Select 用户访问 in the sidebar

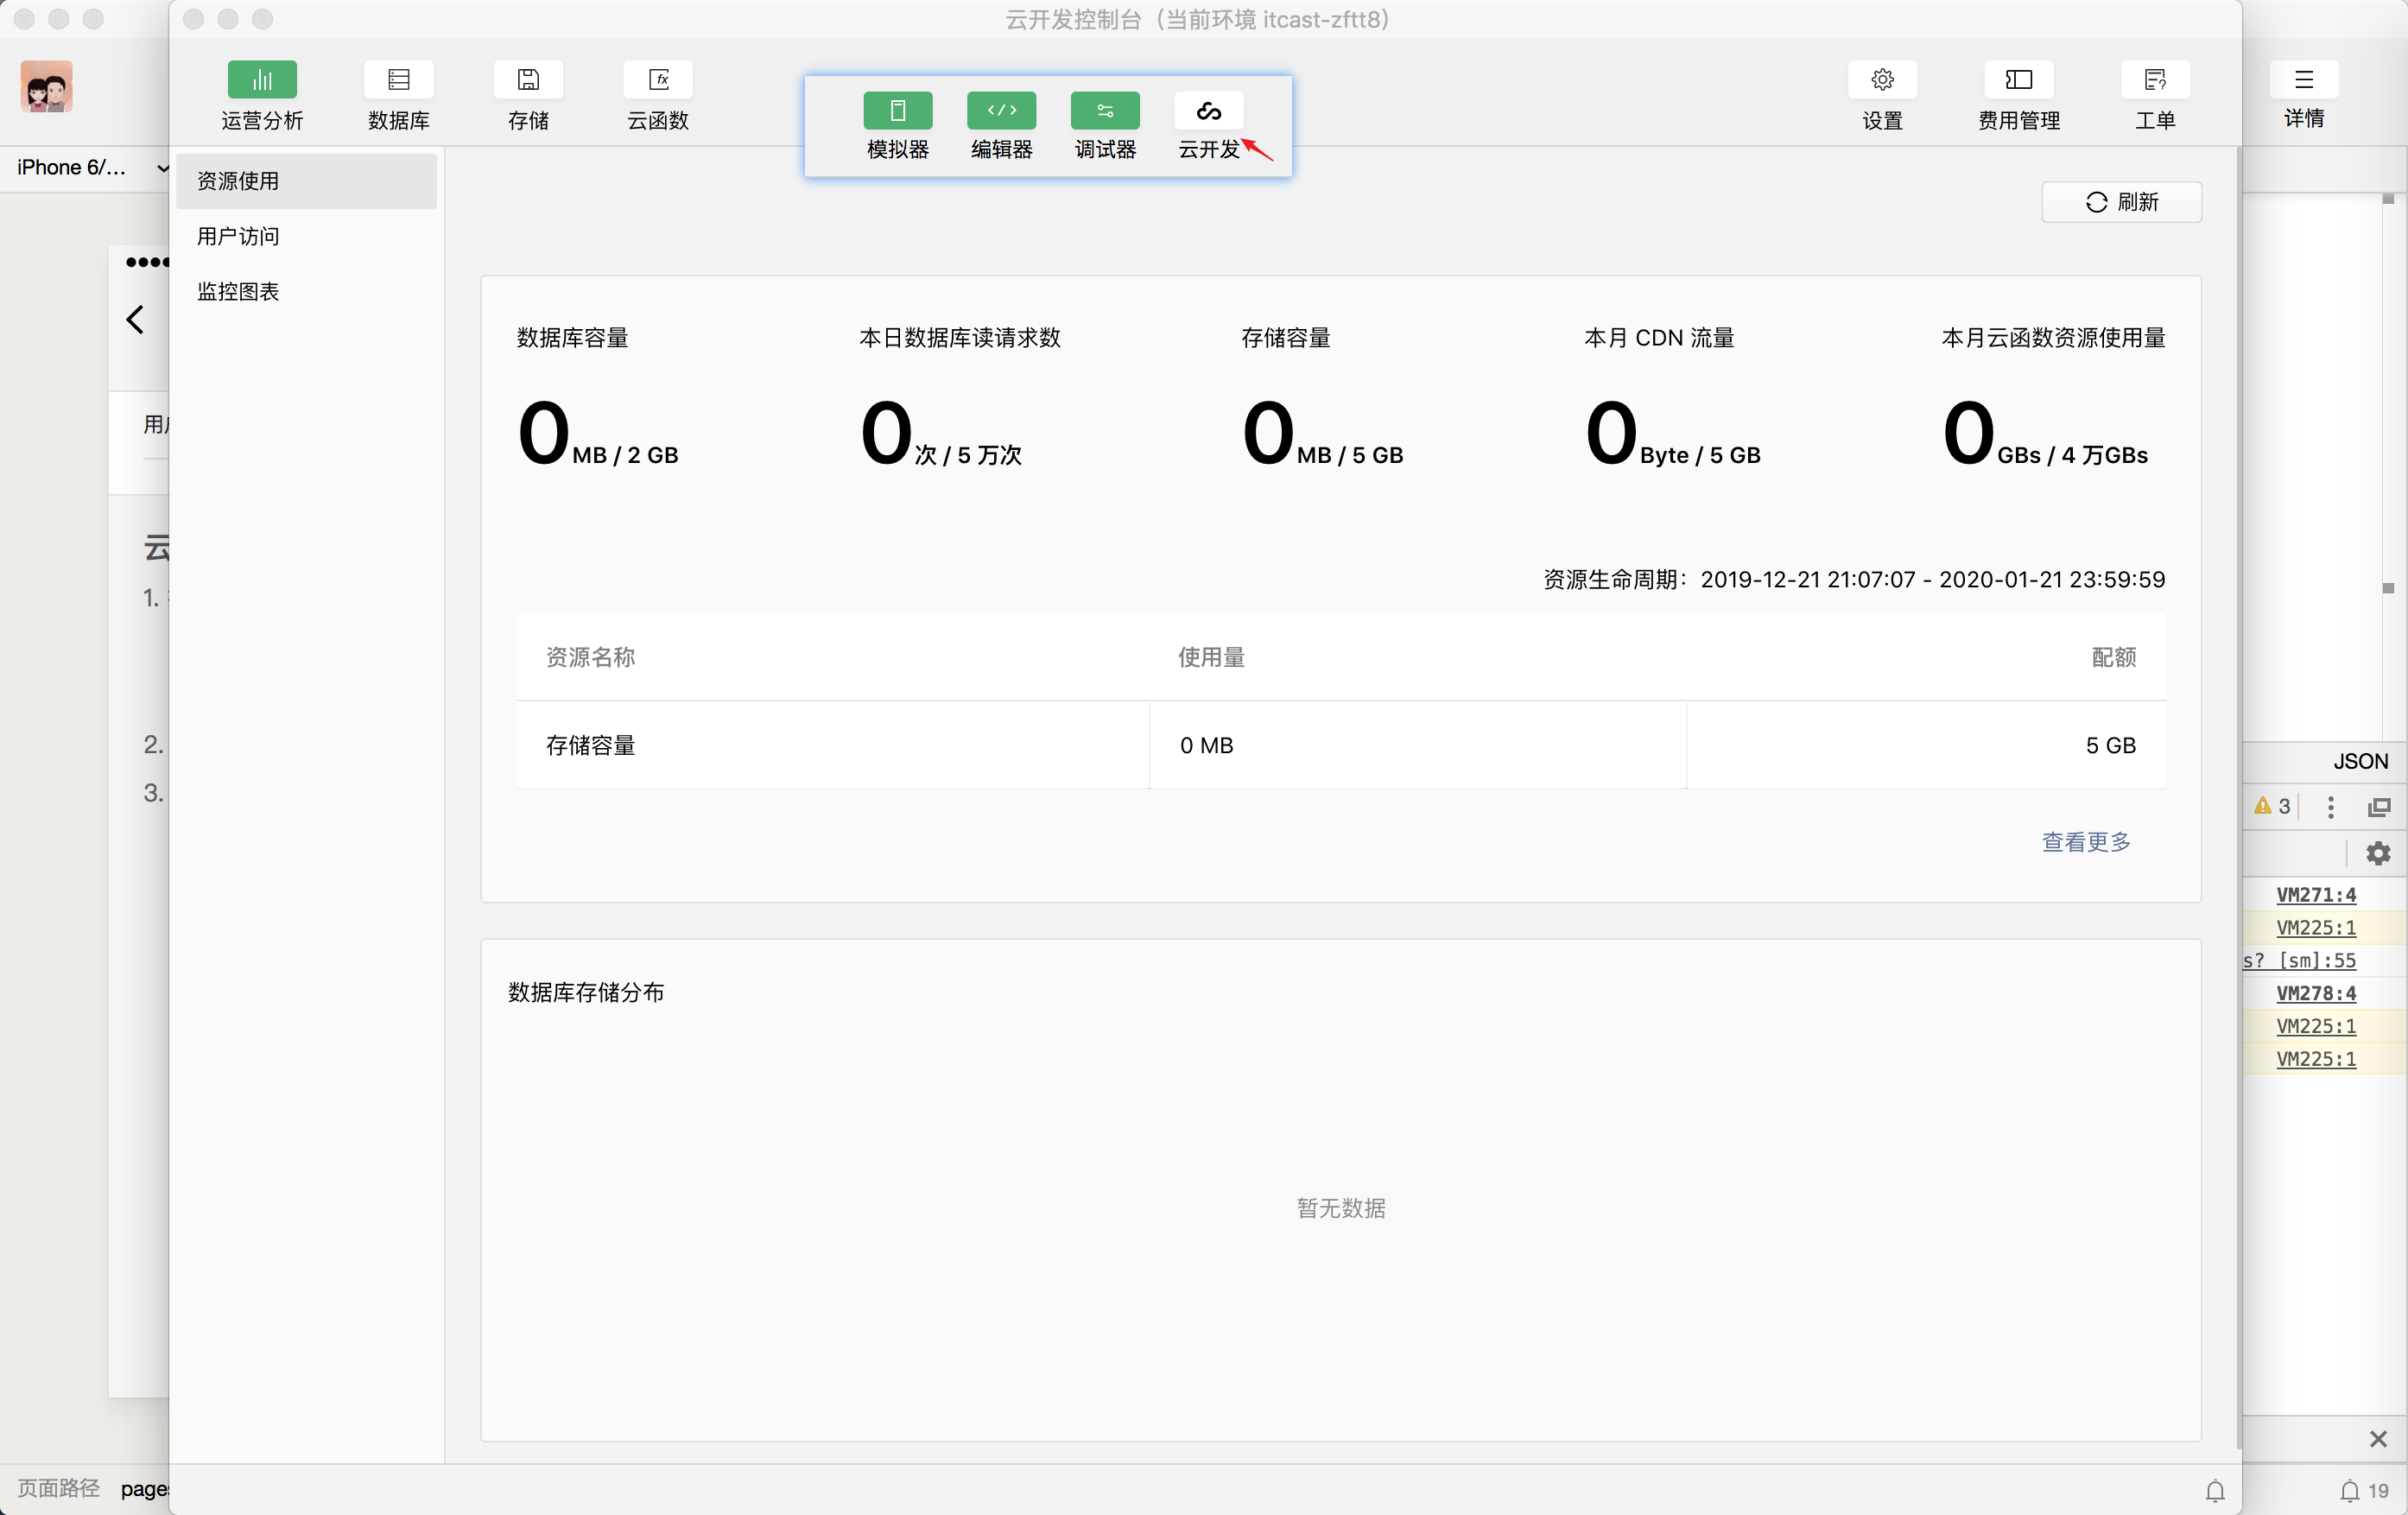(x=306, y=236)
